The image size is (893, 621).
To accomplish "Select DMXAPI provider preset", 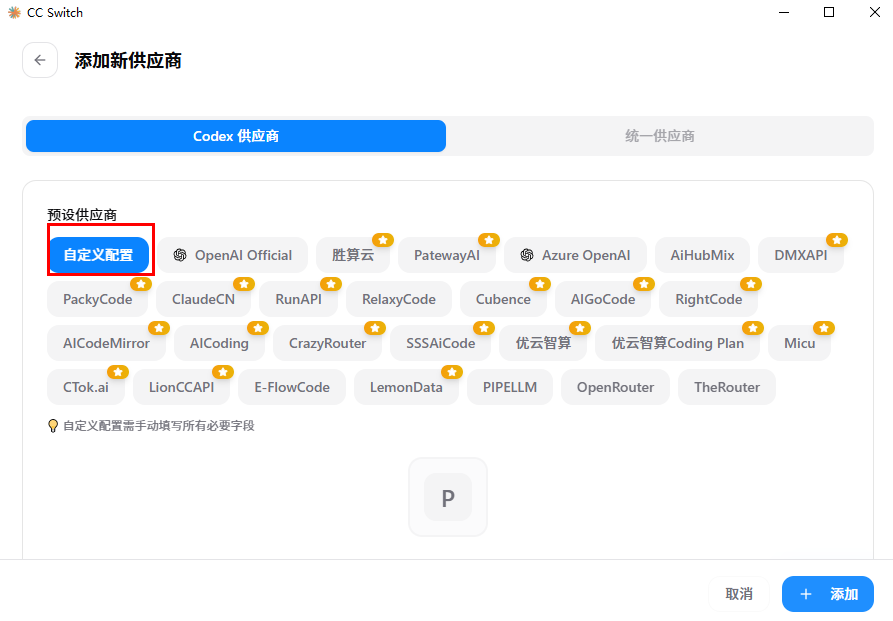I will coord(801,255).
